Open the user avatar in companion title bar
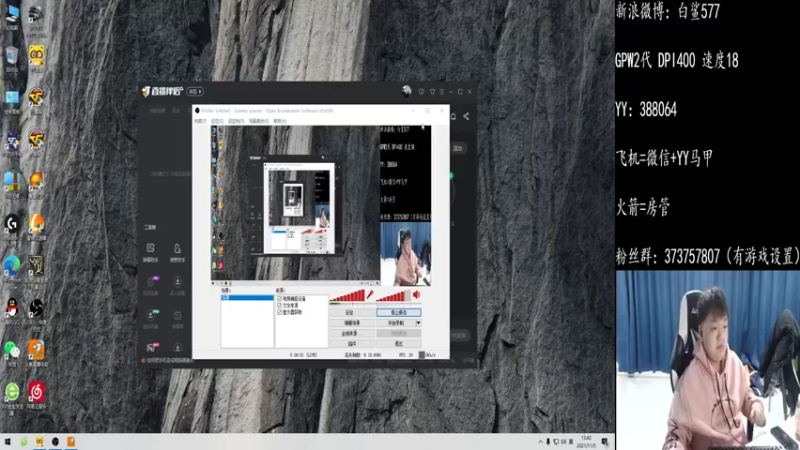800x450 pixels. [406, 91]
